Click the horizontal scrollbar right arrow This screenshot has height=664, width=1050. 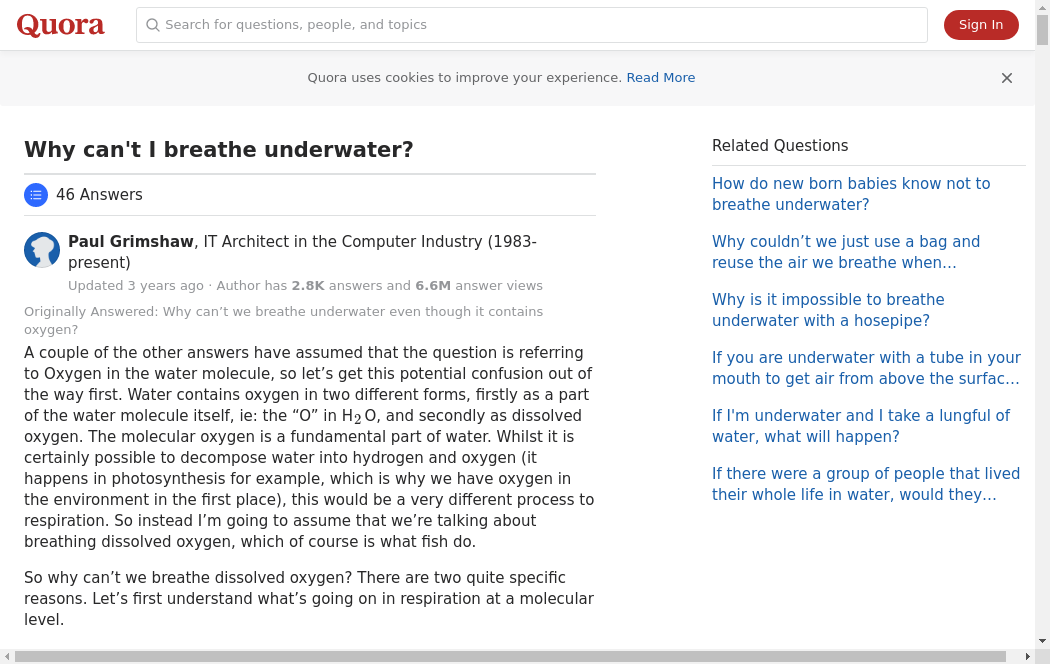pos(1027,657)
